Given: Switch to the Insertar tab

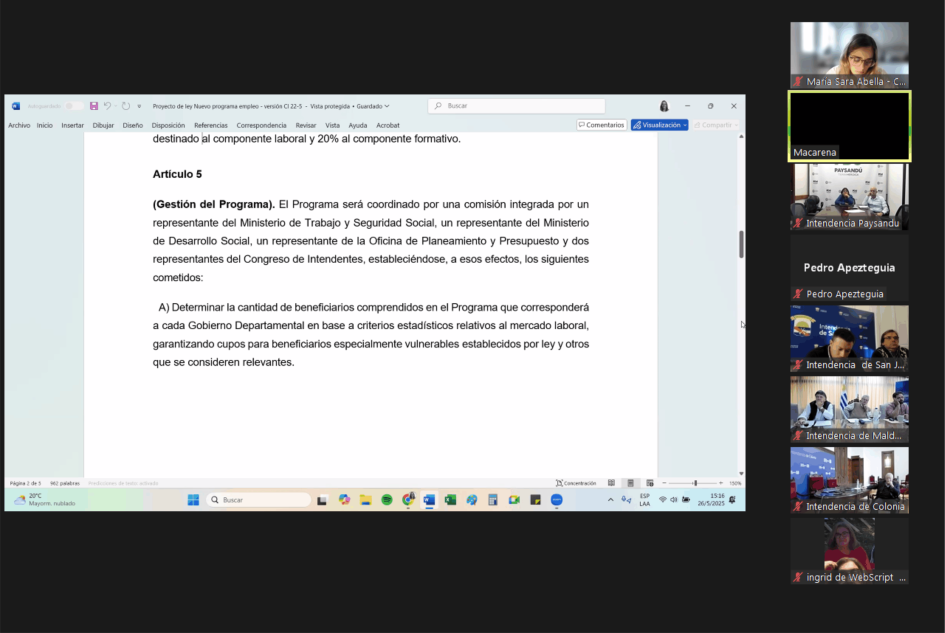Looking at the screenshot, I should pos(72,125).
